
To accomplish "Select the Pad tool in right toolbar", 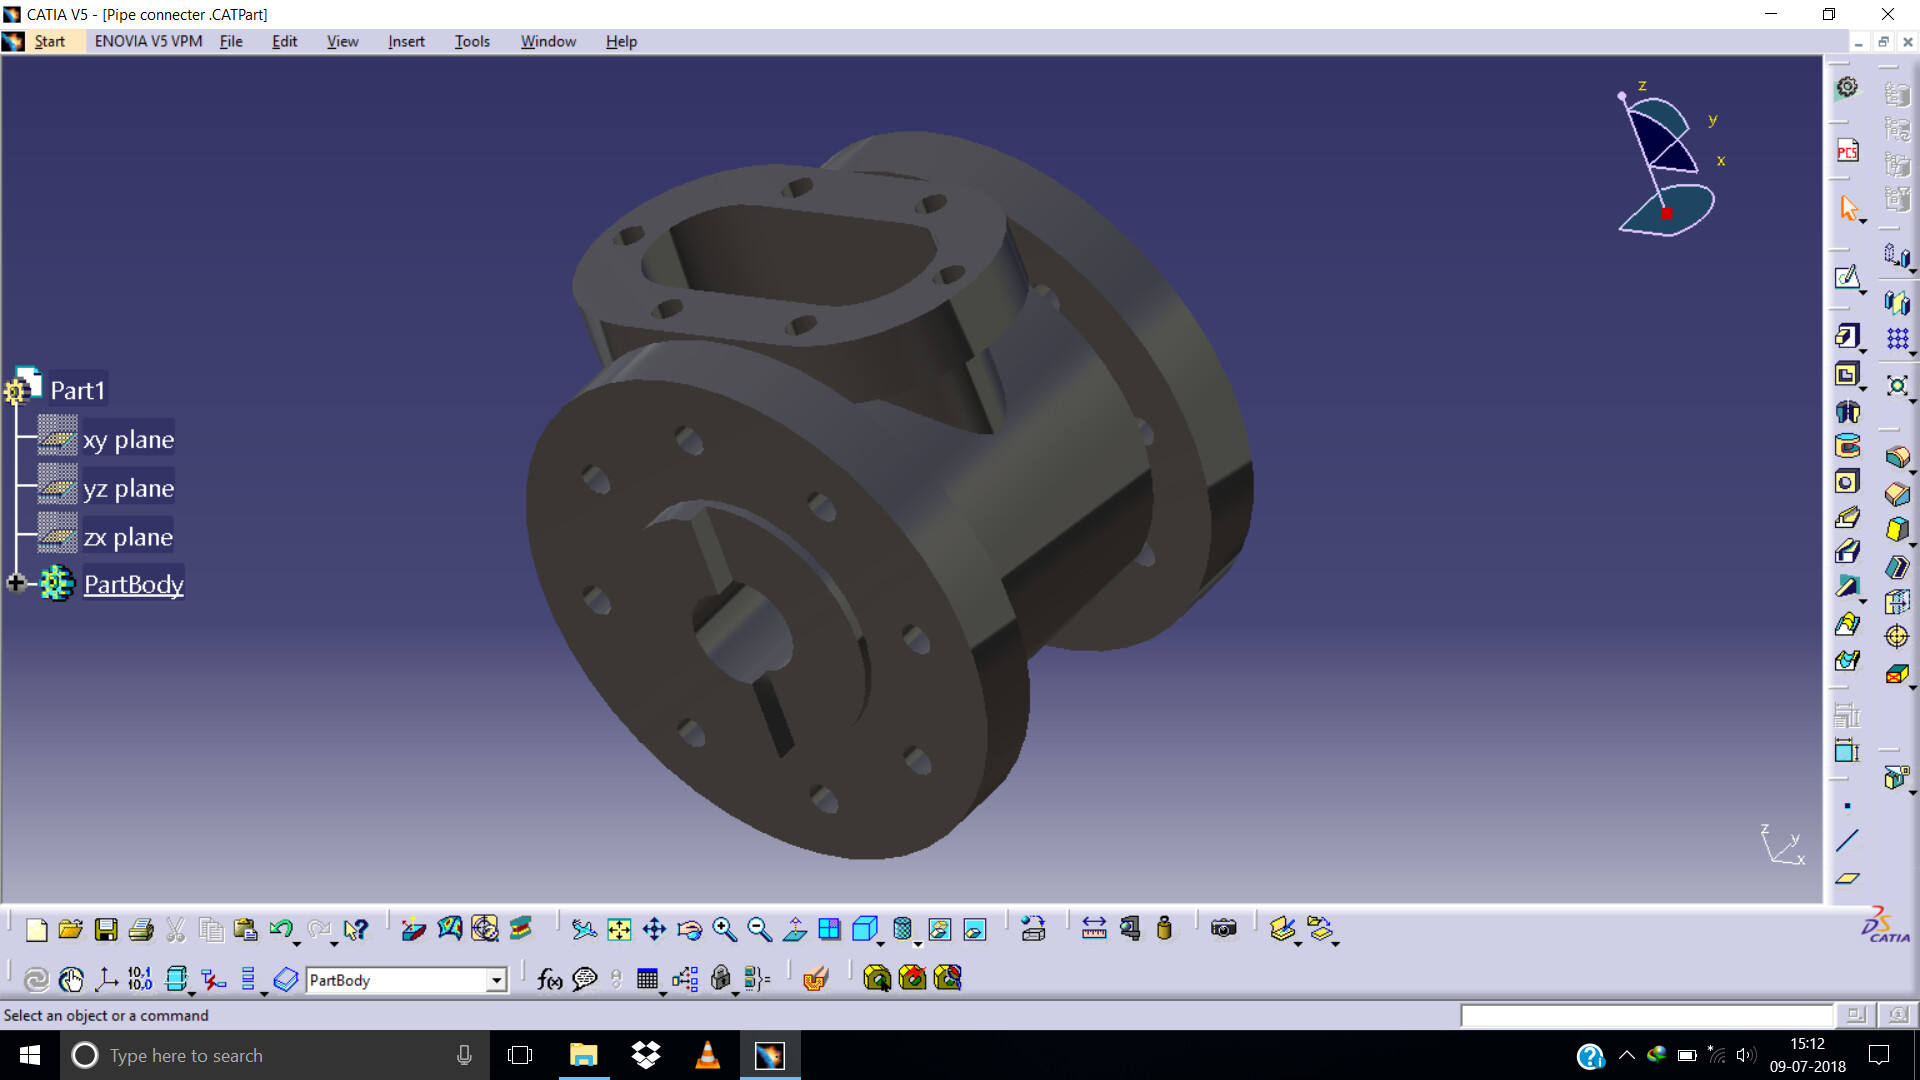I will point(1846,337).
